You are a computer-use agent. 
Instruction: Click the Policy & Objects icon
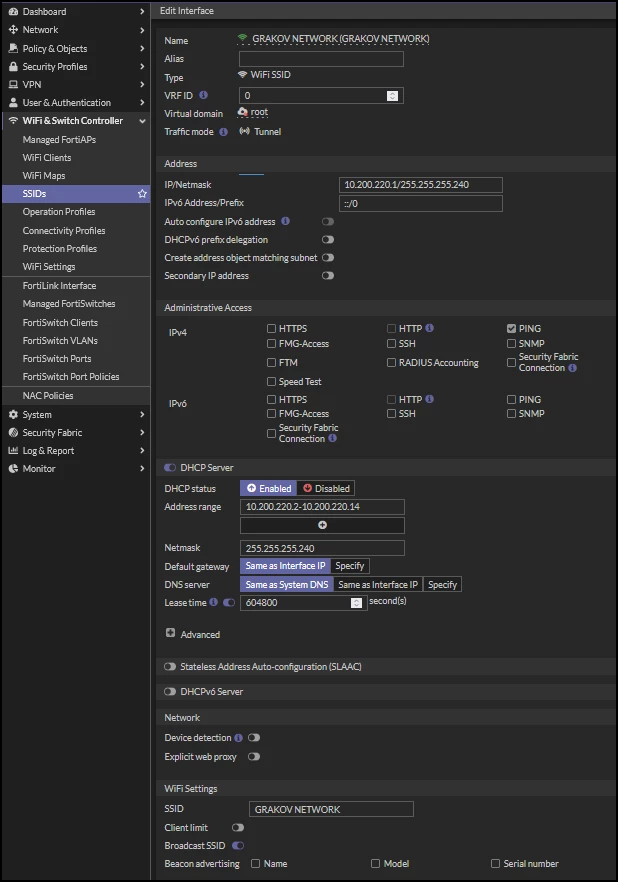[13, 48]
